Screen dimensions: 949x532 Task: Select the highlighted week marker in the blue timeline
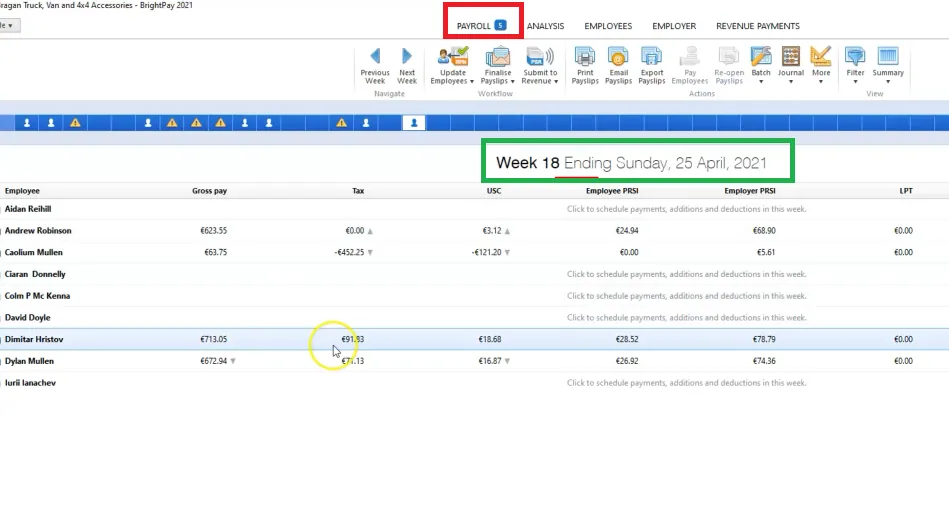point(414,123)
